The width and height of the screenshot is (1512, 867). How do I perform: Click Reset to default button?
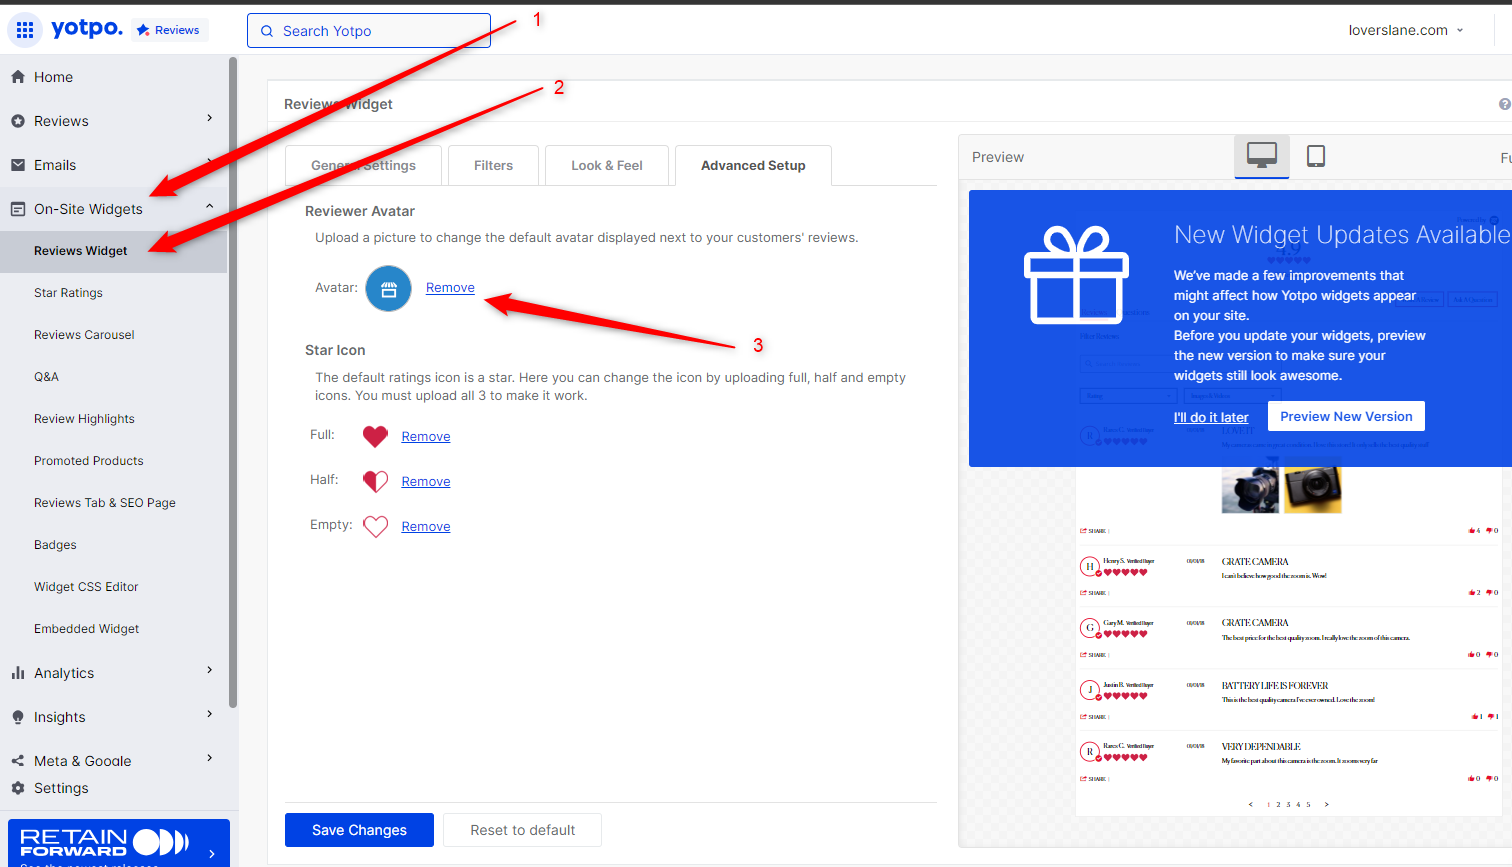point(522,830)
